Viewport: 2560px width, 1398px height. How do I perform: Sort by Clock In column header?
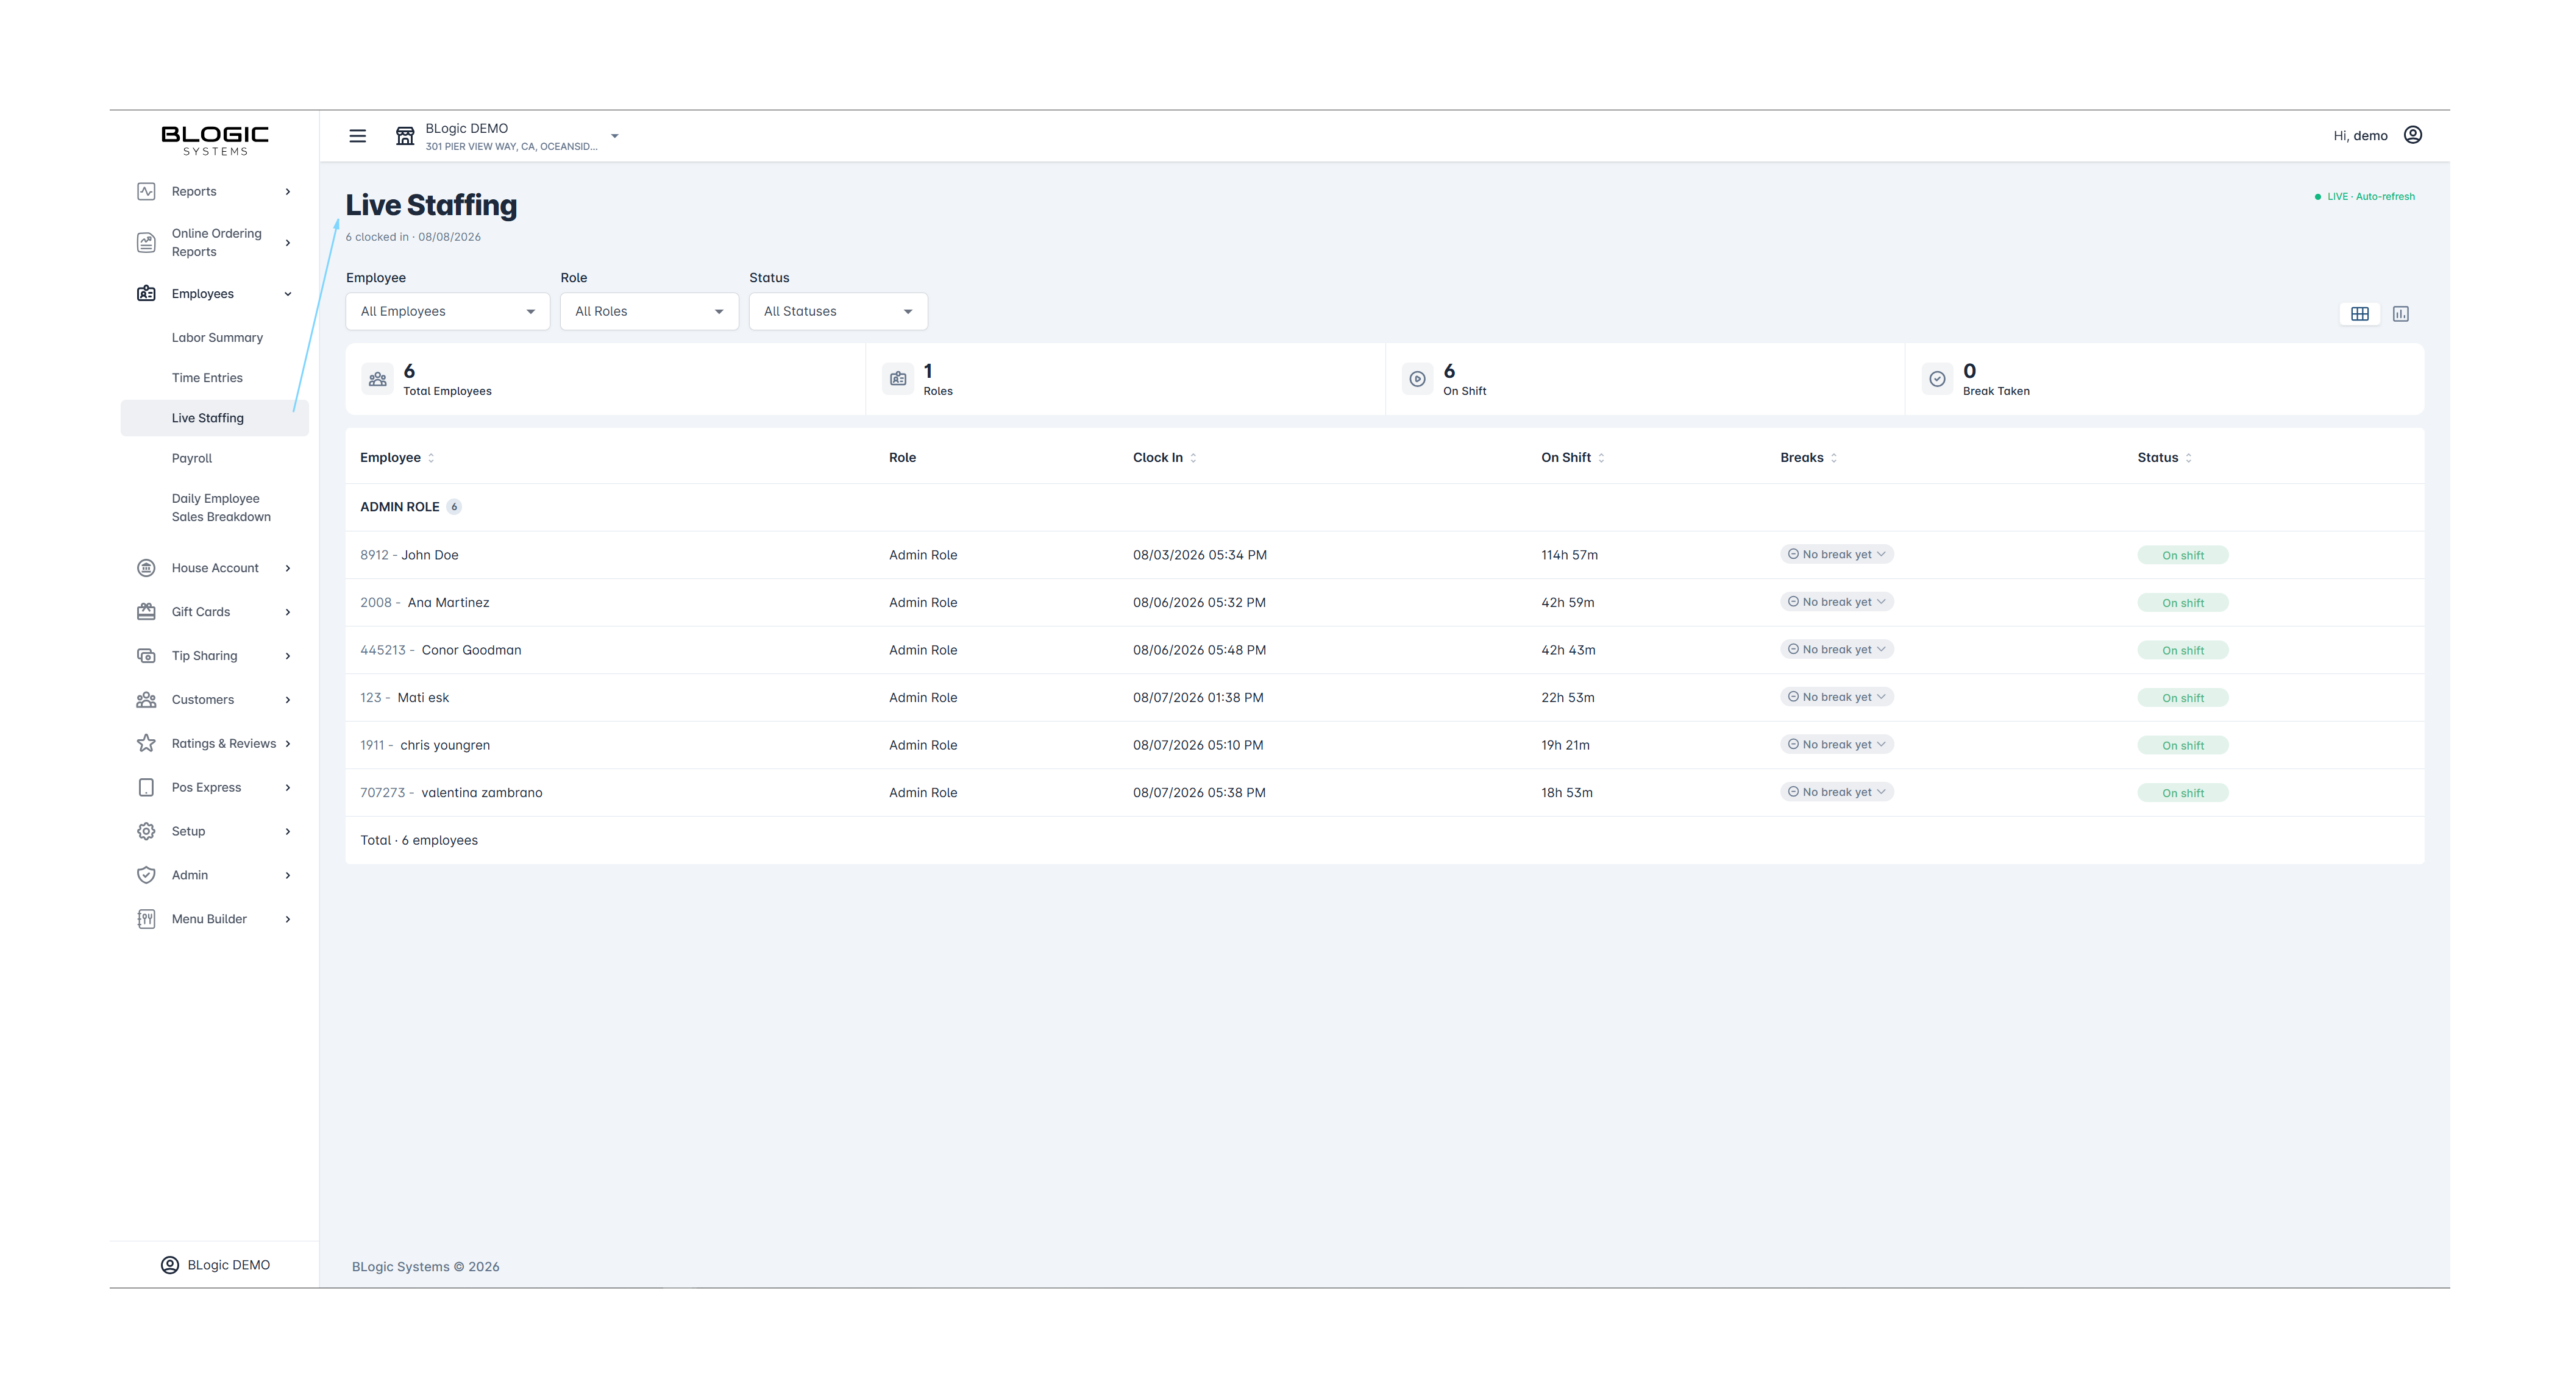1164,457
